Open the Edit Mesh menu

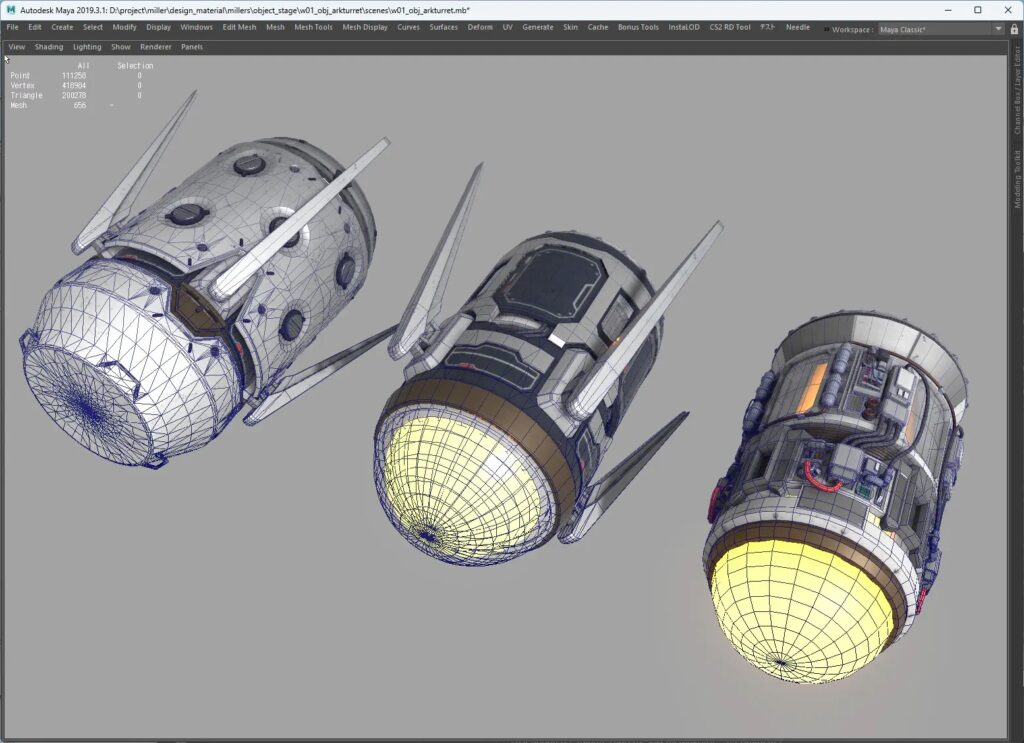click(239, 27)
